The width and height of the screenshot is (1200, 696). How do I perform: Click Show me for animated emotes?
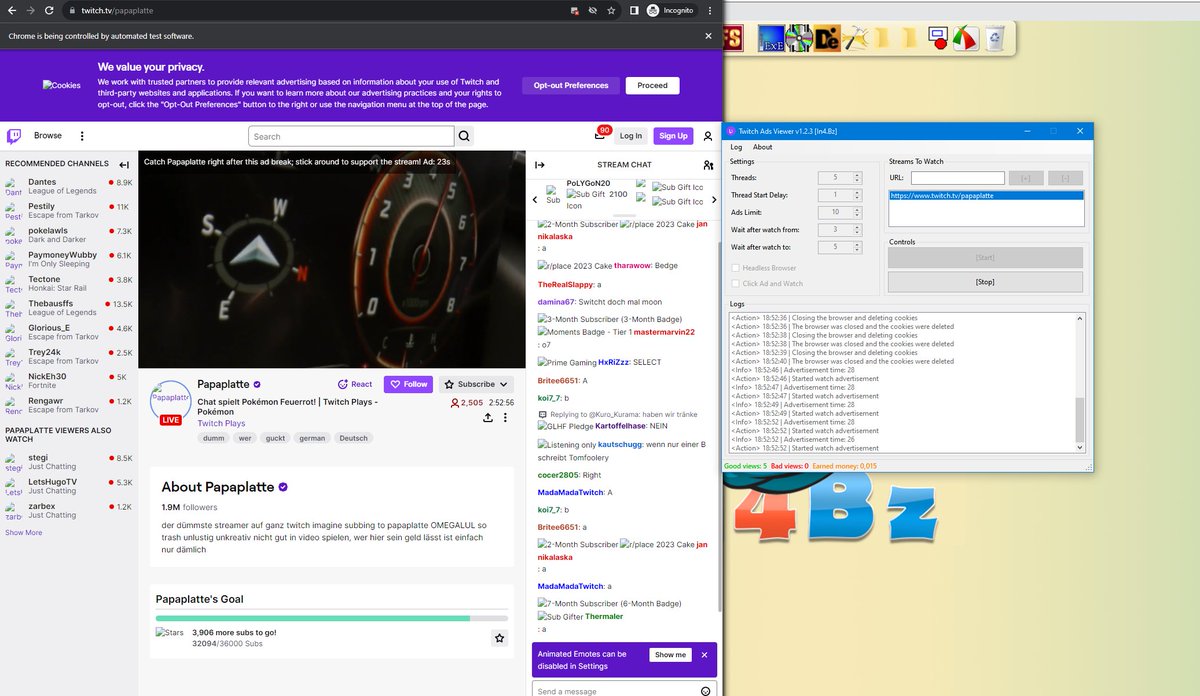coord(670,655)
